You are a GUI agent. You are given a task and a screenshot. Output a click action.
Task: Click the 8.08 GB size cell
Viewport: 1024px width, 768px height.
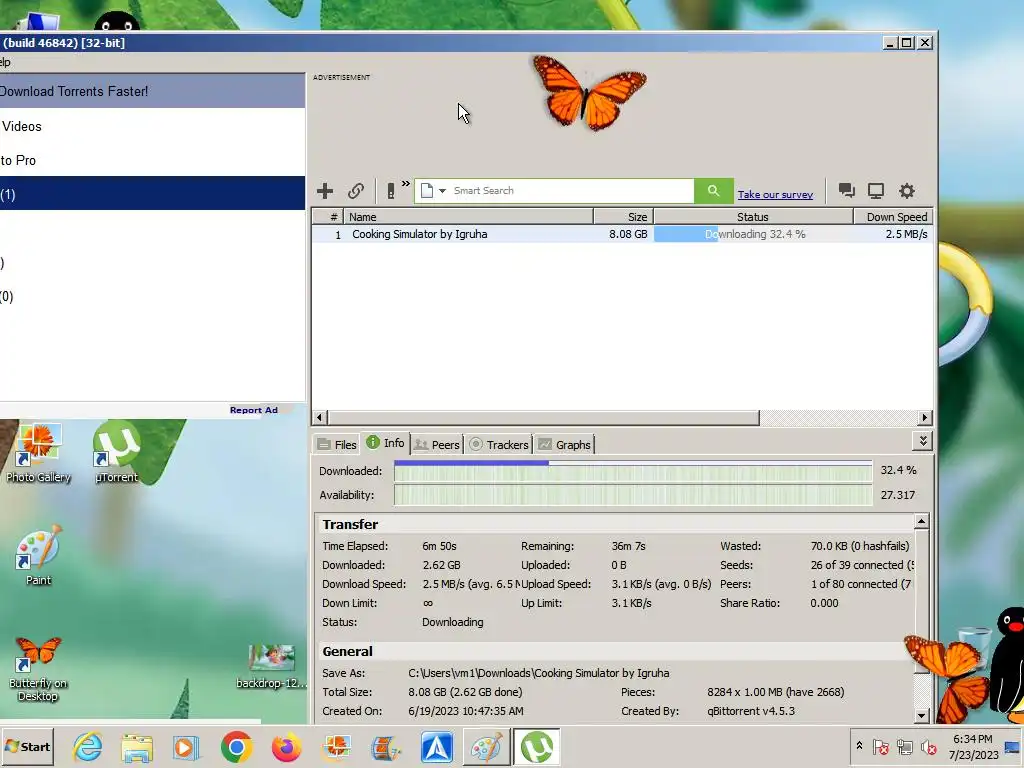click(628, 234)
